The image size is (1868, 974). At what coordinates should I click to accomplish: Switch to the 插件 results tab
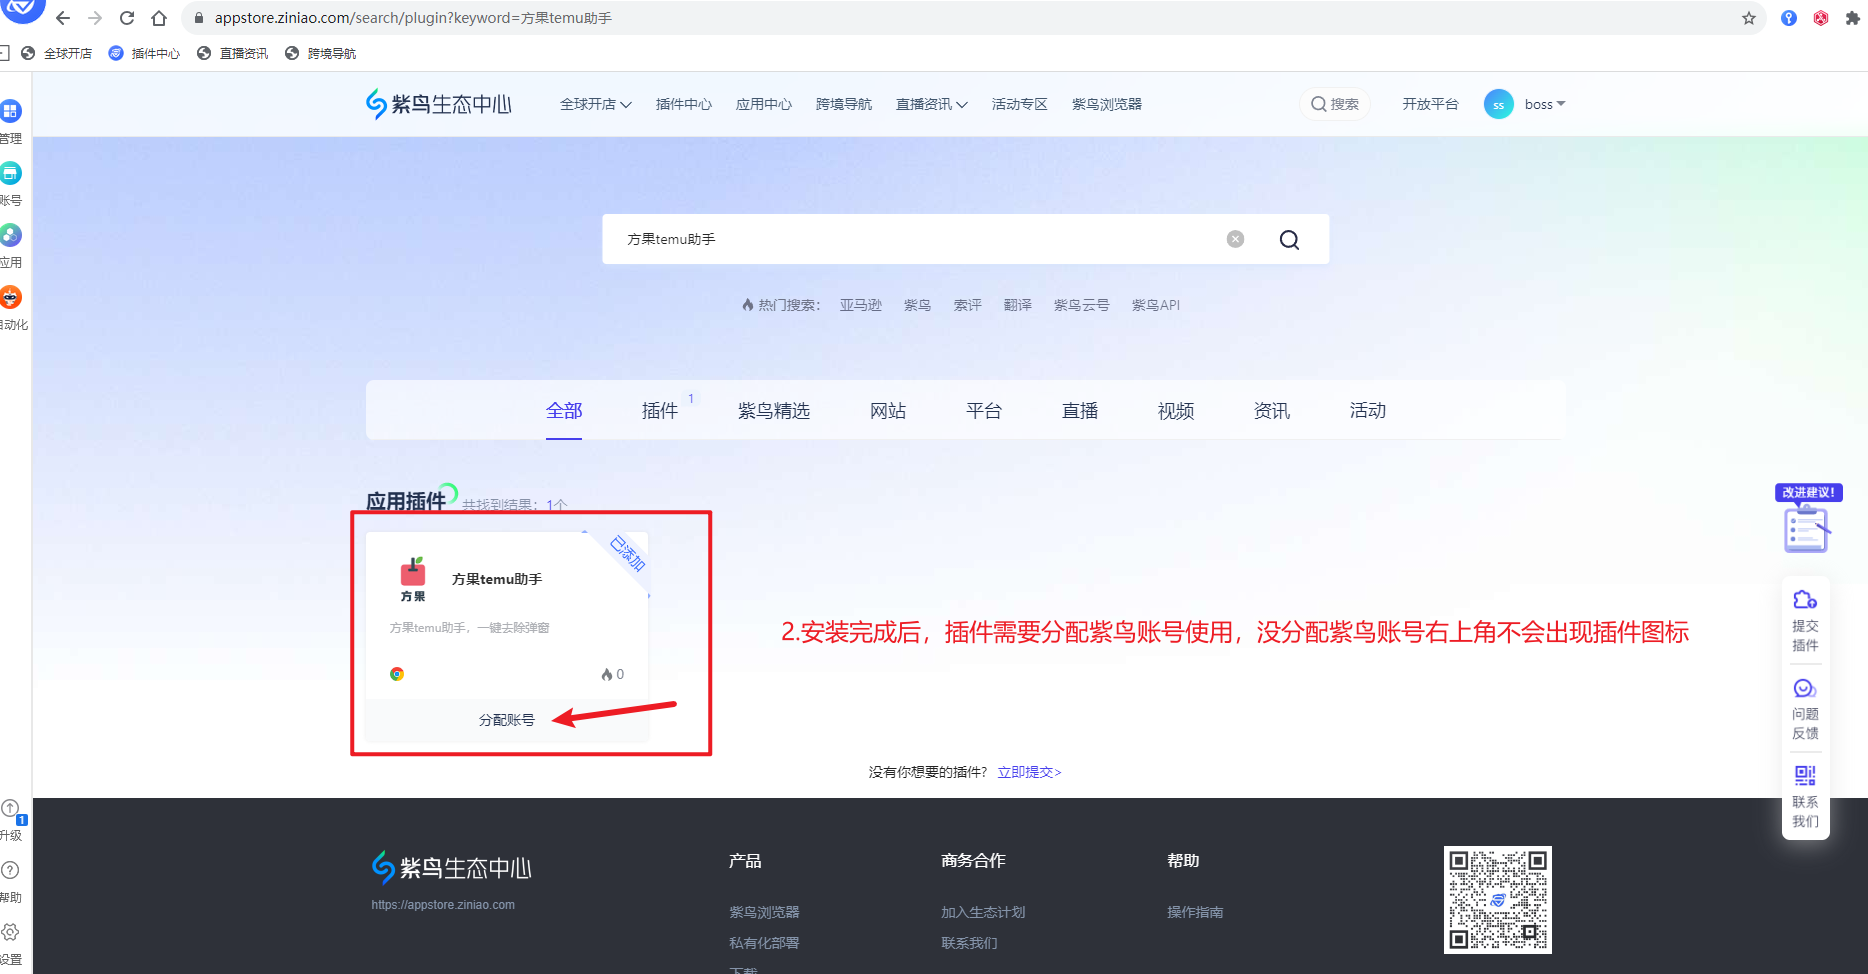coord(660,411)
